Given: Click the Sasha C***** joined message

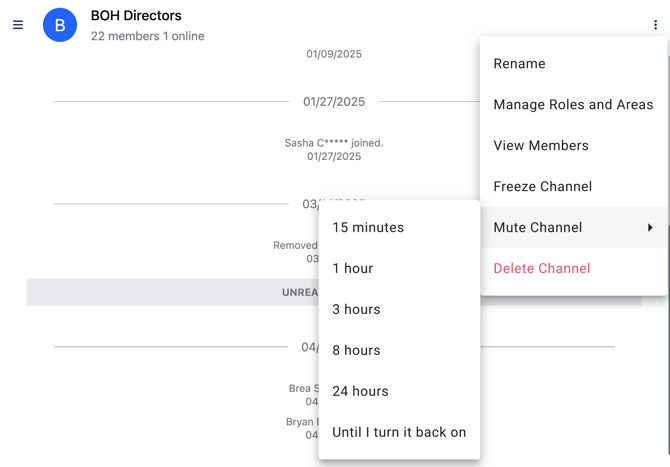Looking at the screenshot, I should click(334, 143).
